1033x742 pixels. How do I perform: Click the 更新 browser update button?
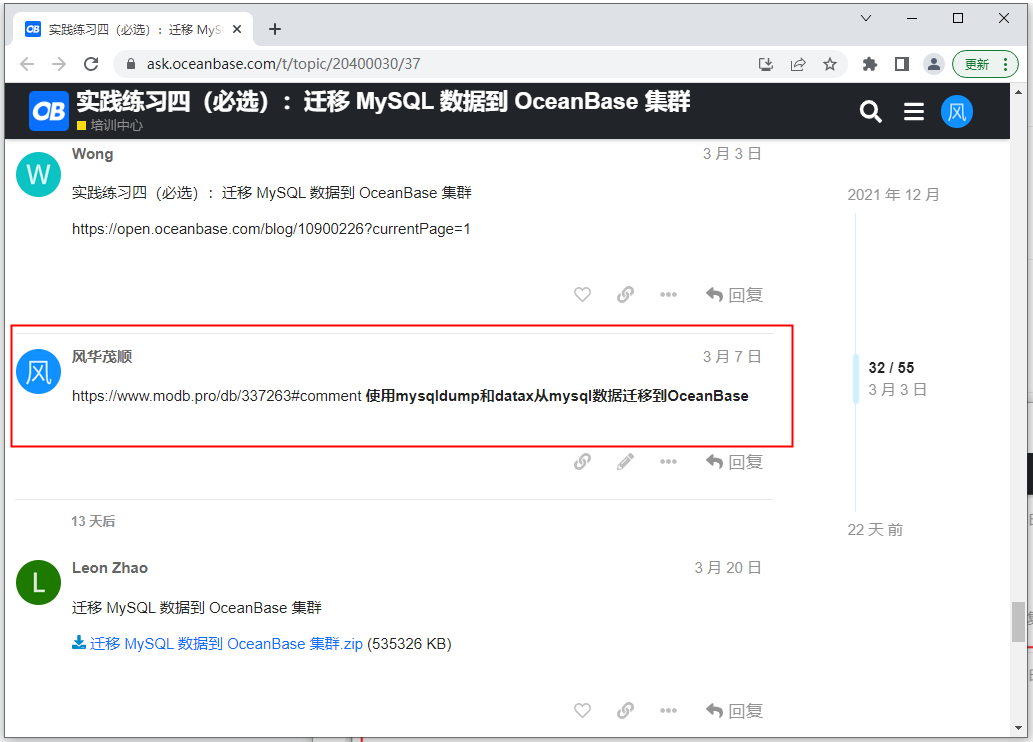click(x=985, y=64)
